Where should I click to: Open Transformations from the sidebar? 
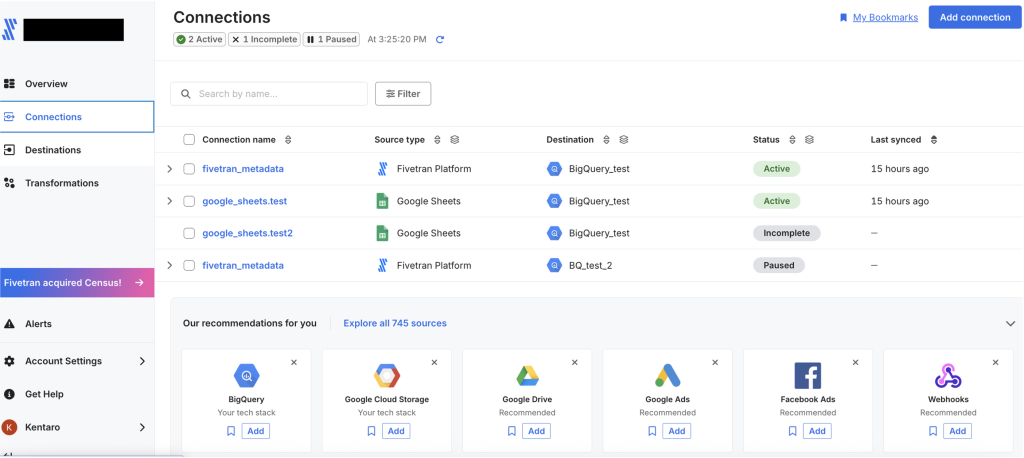(x=61, y=183)
